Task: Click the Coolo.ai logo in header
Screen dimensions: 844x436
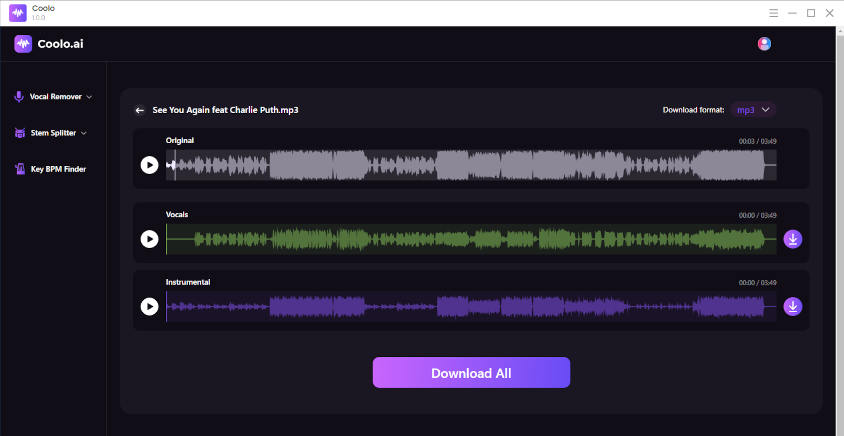Action: click(49, 44)
